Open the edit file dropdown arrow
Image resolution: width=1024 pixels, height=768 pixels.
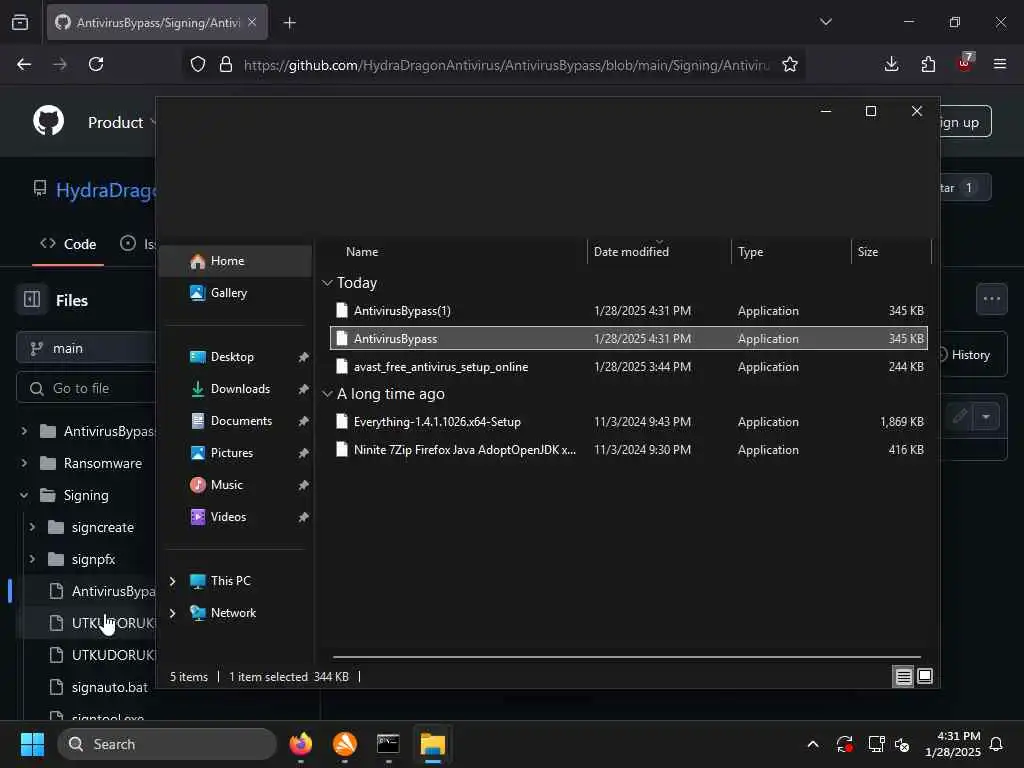coord(986,417)
